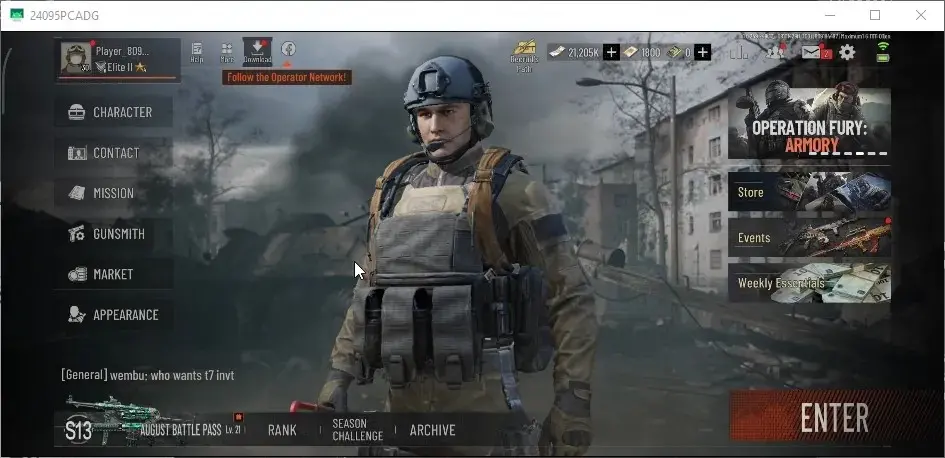Open the MISSION menu
The width and height of the screenshot is (945, 458).
[x=113, y=193]
